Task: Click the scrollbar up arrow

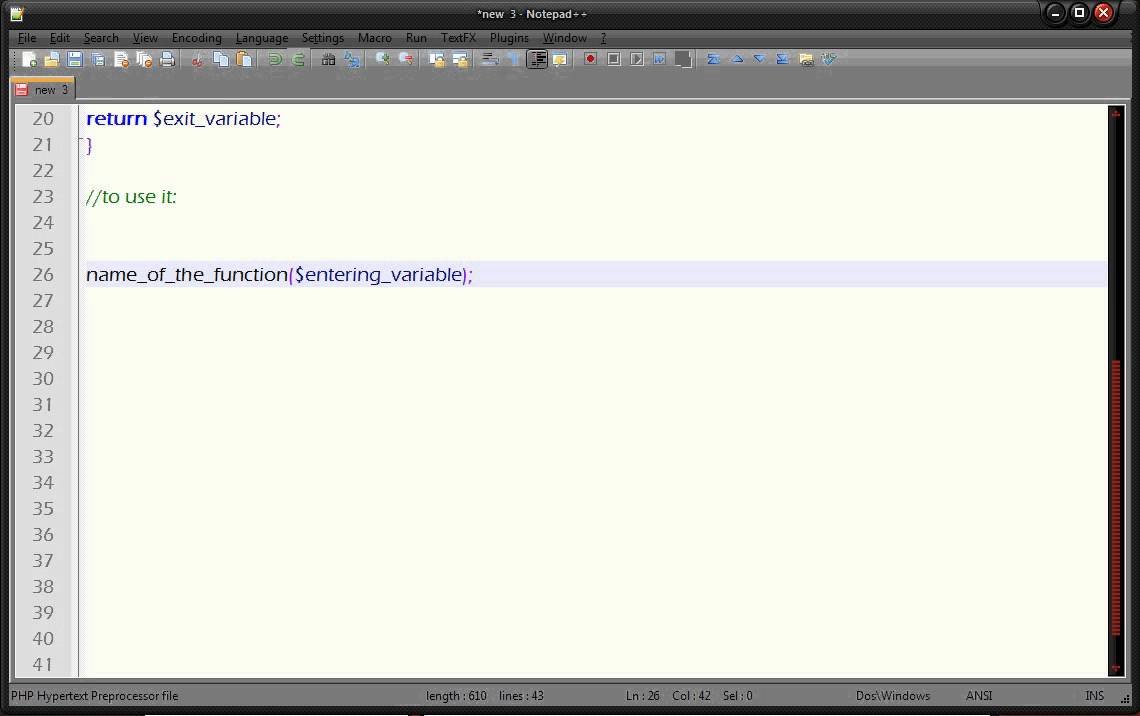Action: coord(1115,113)
